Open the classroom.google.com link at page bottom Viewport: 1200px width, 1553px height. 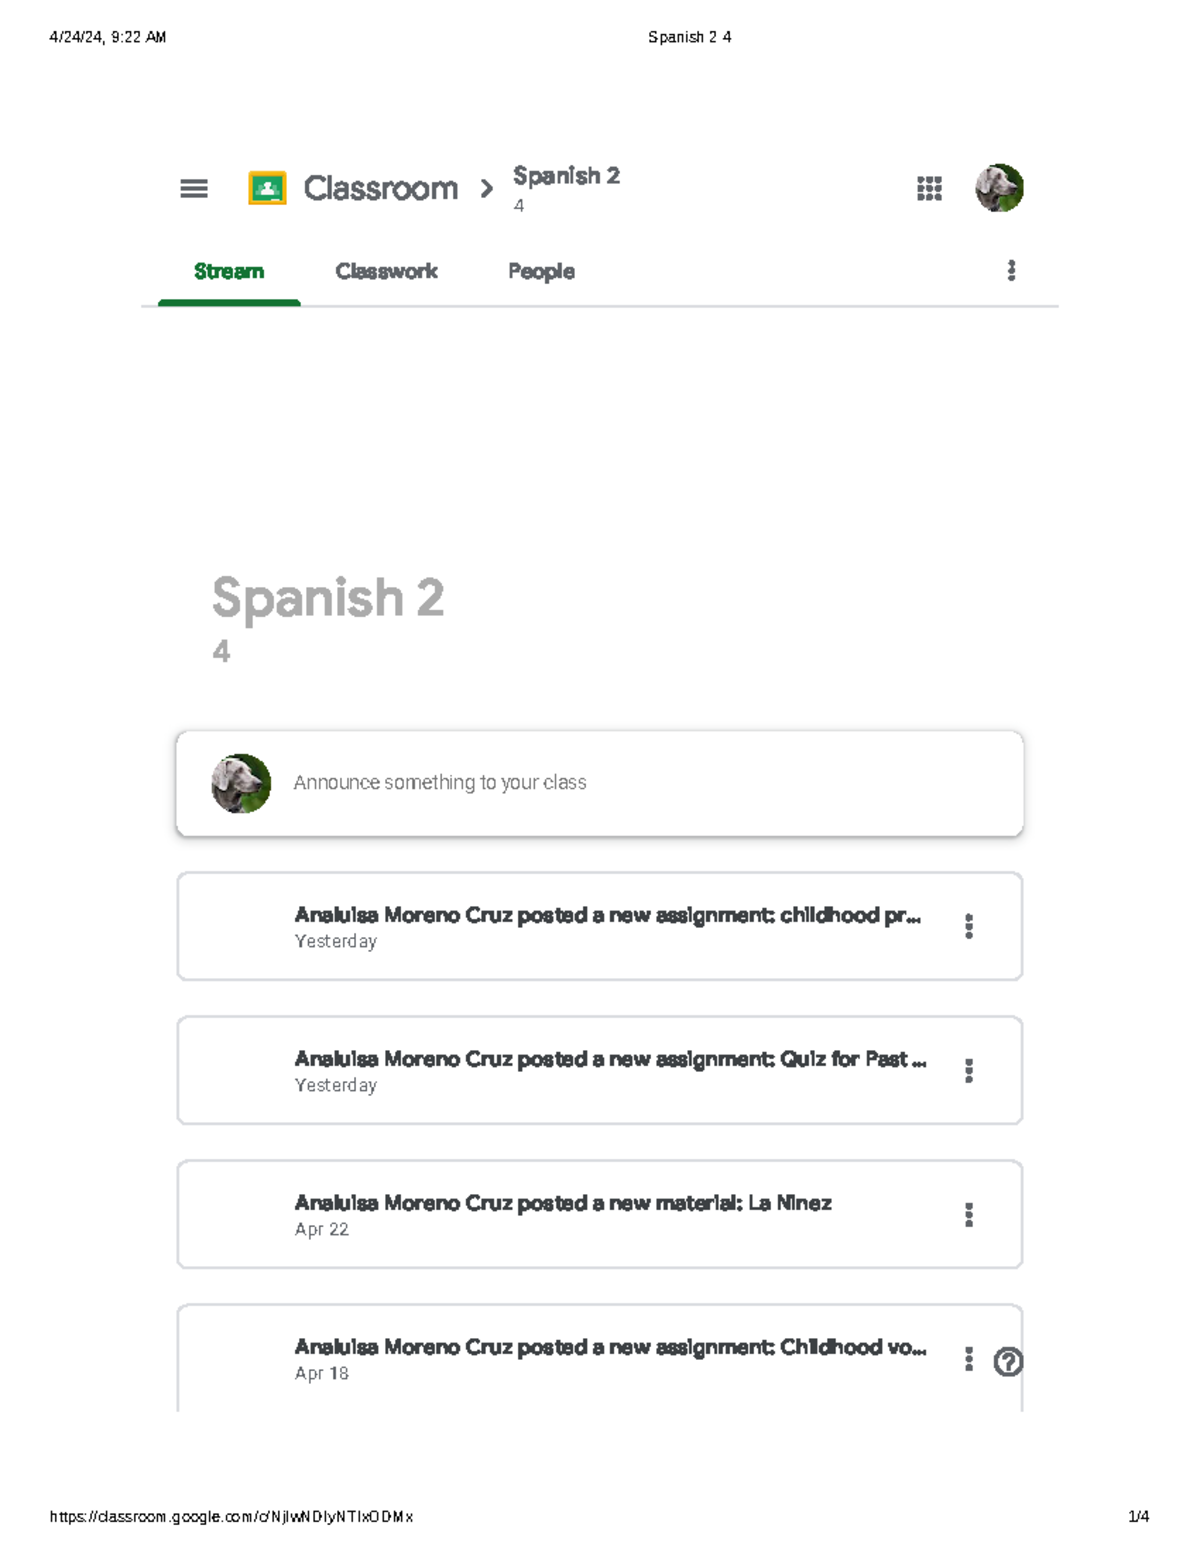pos(232,1517)
